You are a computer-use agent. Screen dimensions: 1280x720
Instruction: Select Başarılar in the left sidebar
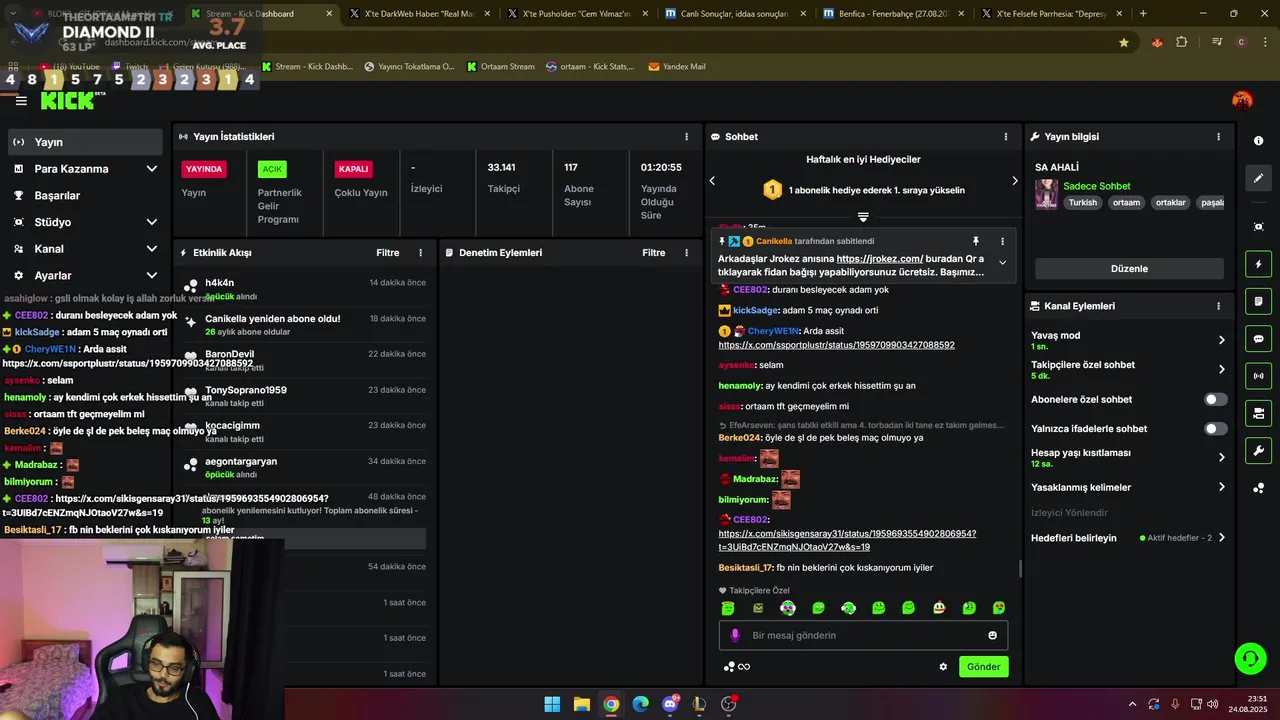(85, 195)
